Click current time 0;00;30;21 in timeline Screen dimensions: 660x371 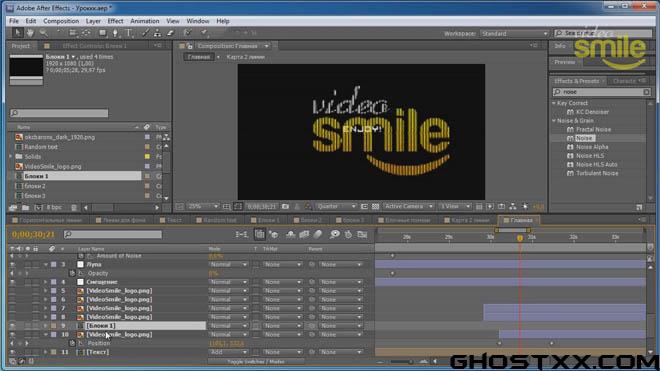click(x=33, y=235)
